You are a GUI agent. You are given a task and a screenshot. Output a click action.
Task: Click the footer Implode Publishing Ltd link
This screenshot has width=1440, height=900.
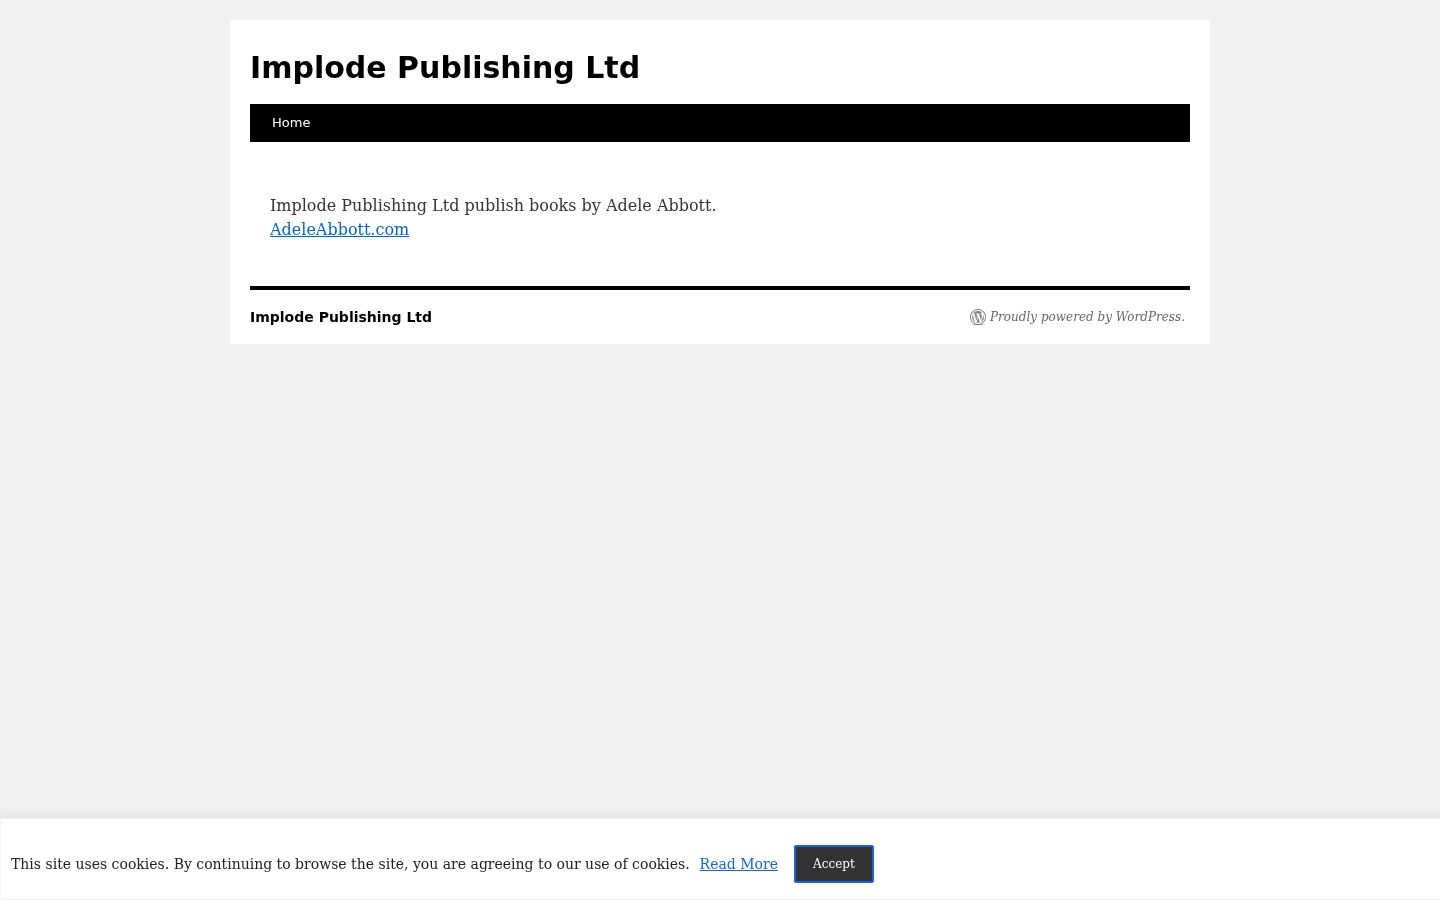pyautogui.click(x=341, y=317)
